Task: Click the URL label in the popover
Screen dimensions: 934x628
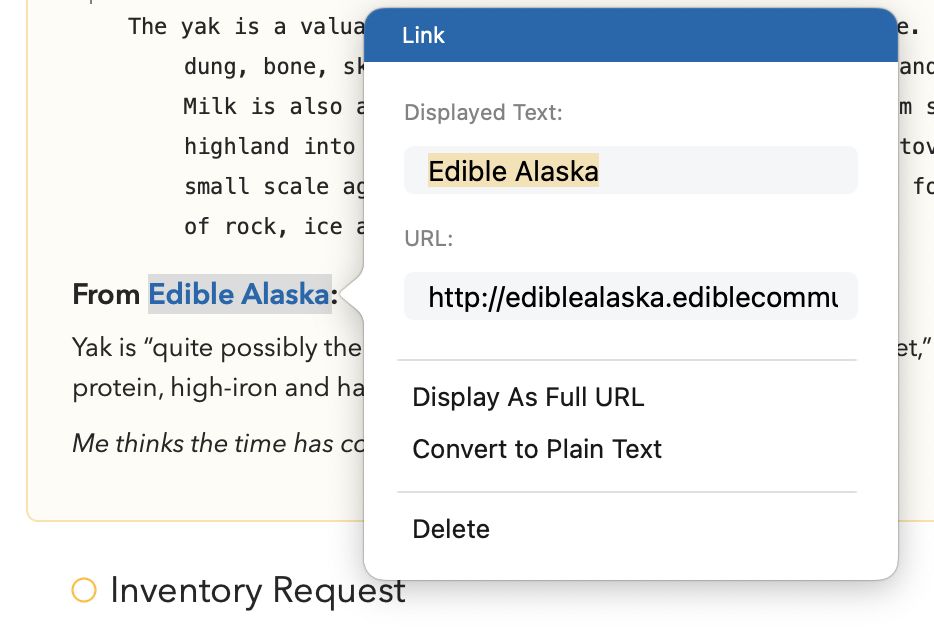Action: [428, 238]
